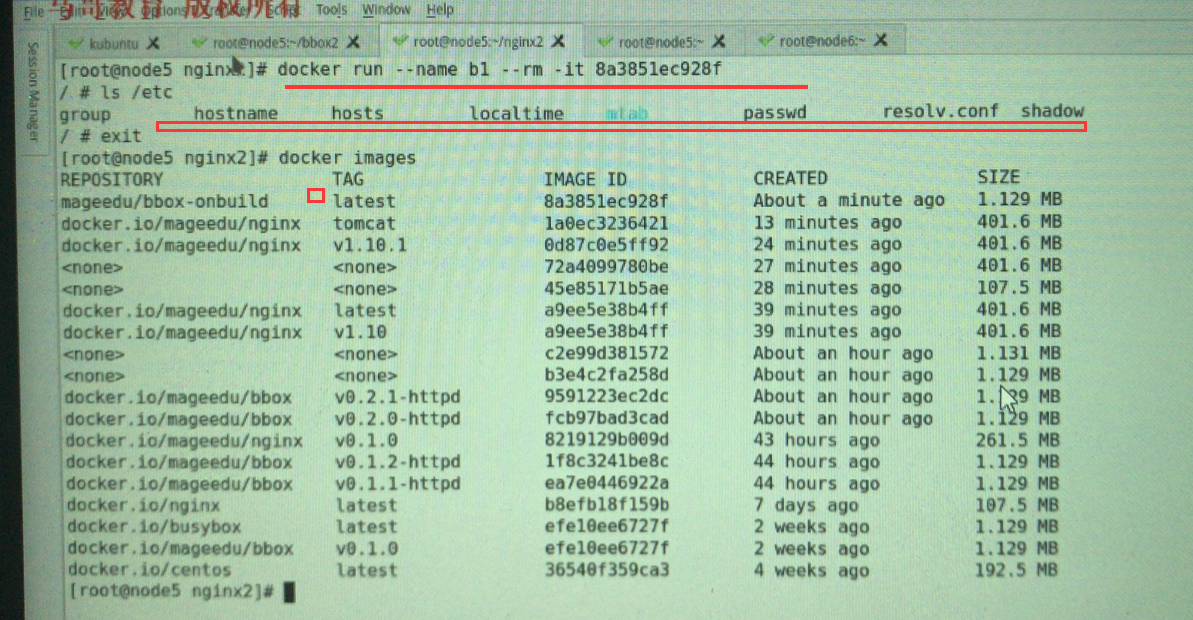This screenshot has width=1193, height=620.
Task: Click the TAG column header
Action: tap(348, 179)
